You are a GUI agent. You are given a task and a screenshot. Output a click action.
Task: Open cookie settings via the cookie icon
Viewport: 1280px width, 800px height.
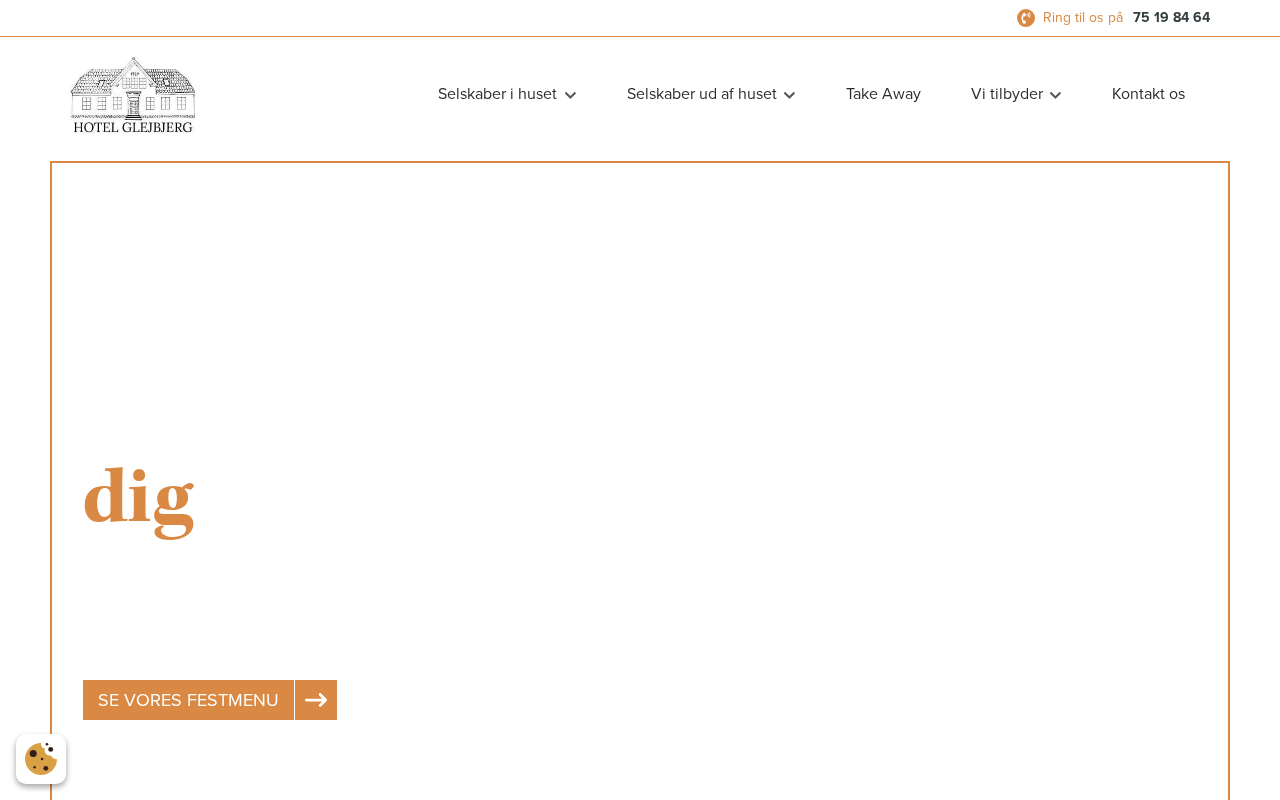point(41,759)
